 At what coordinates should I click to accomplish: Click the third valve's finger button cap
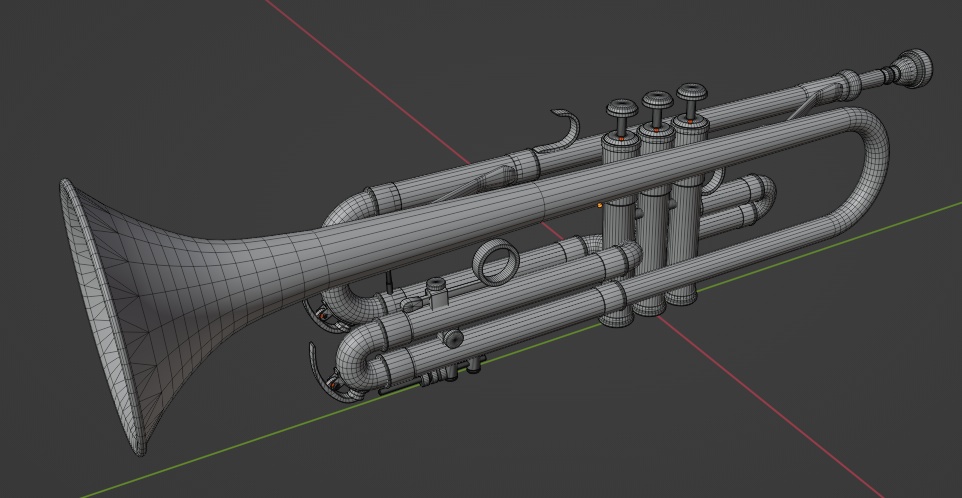692,93
